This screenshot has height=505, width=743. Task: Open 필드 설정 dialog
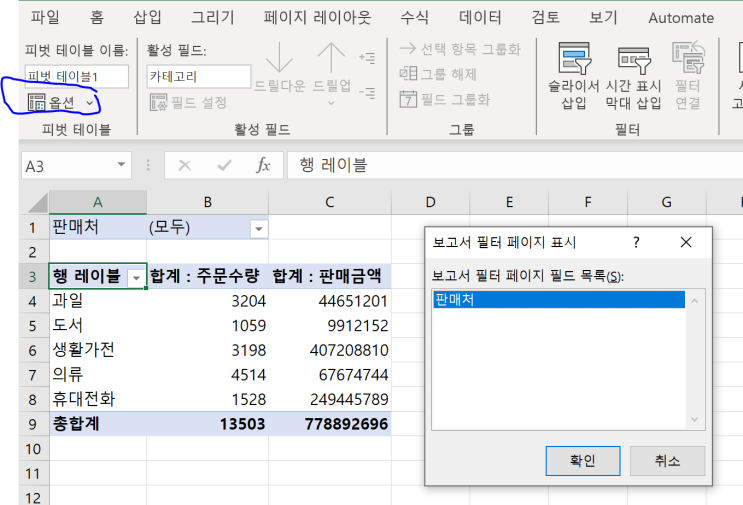pyautogui.click(x=189, y=102)
